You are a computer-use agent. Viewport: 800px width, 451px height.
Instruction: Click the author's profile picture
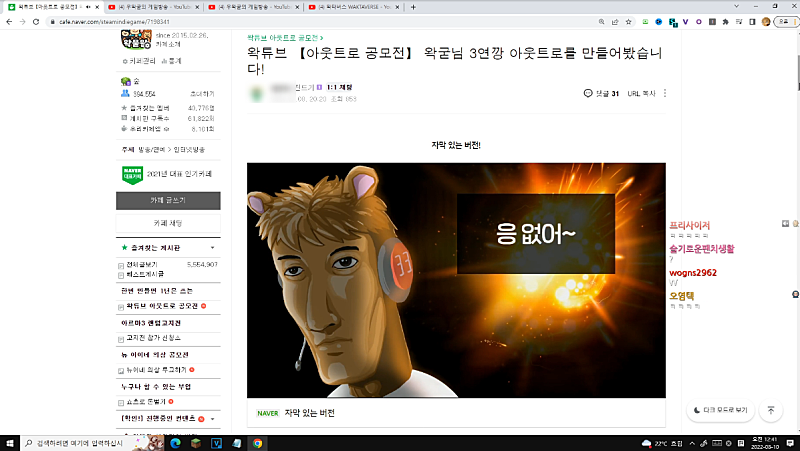[257, 93]
